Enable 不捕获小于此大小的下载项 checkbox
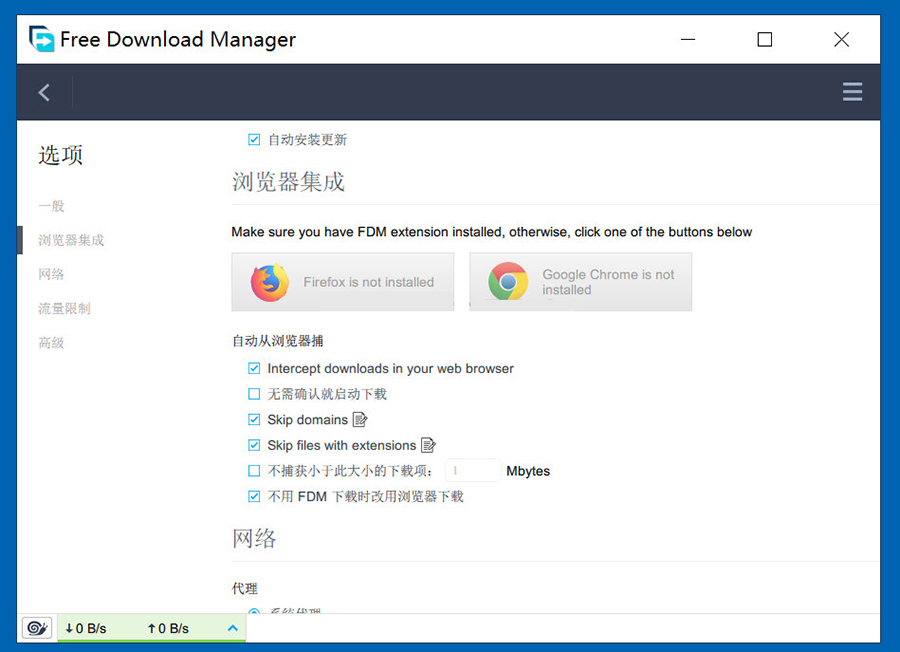 tap(254, 471)
